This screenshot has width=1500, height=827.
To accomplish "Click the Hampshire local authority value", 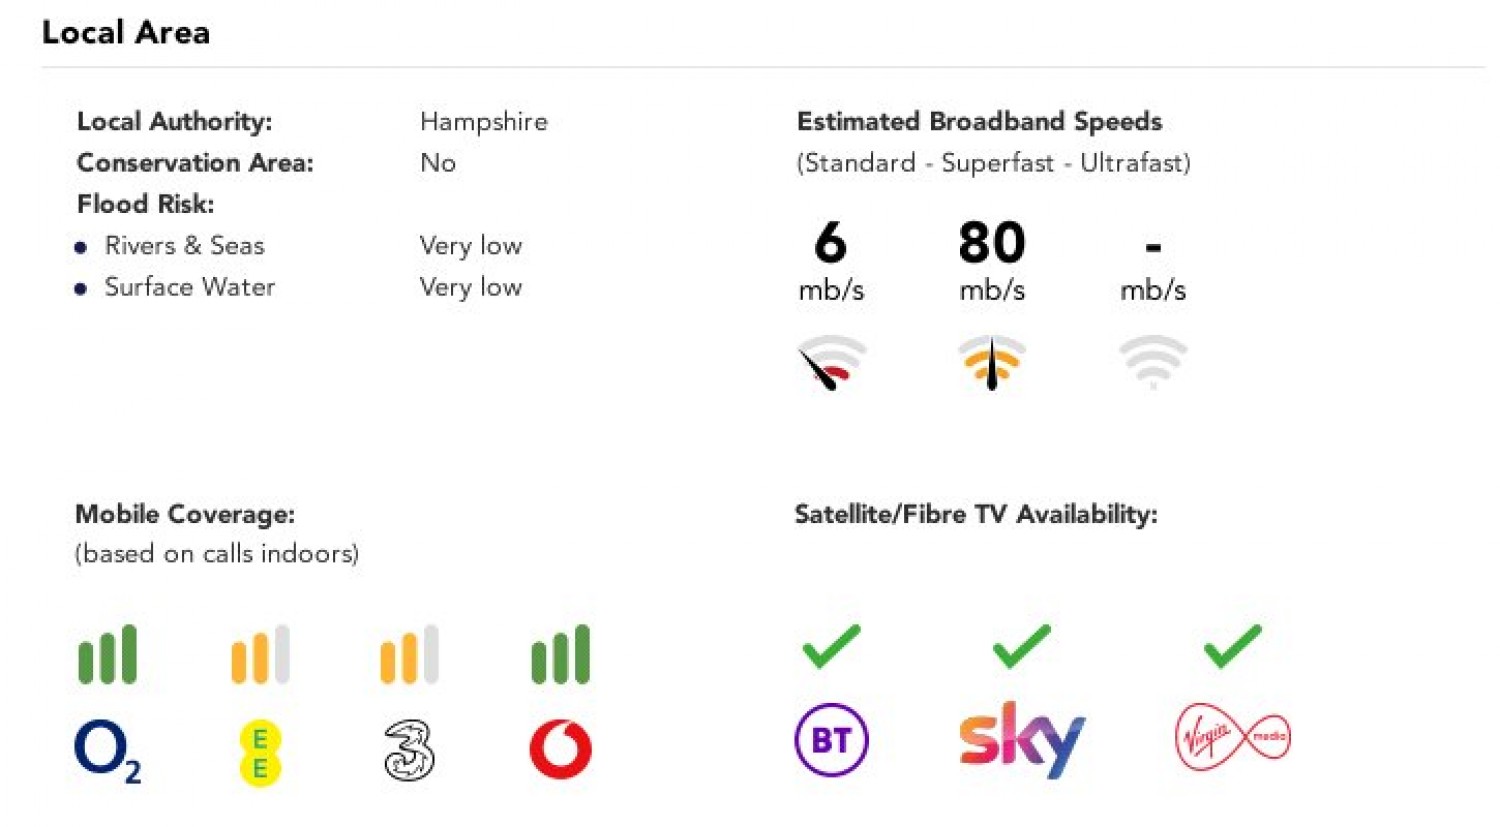I will point(484,122).
